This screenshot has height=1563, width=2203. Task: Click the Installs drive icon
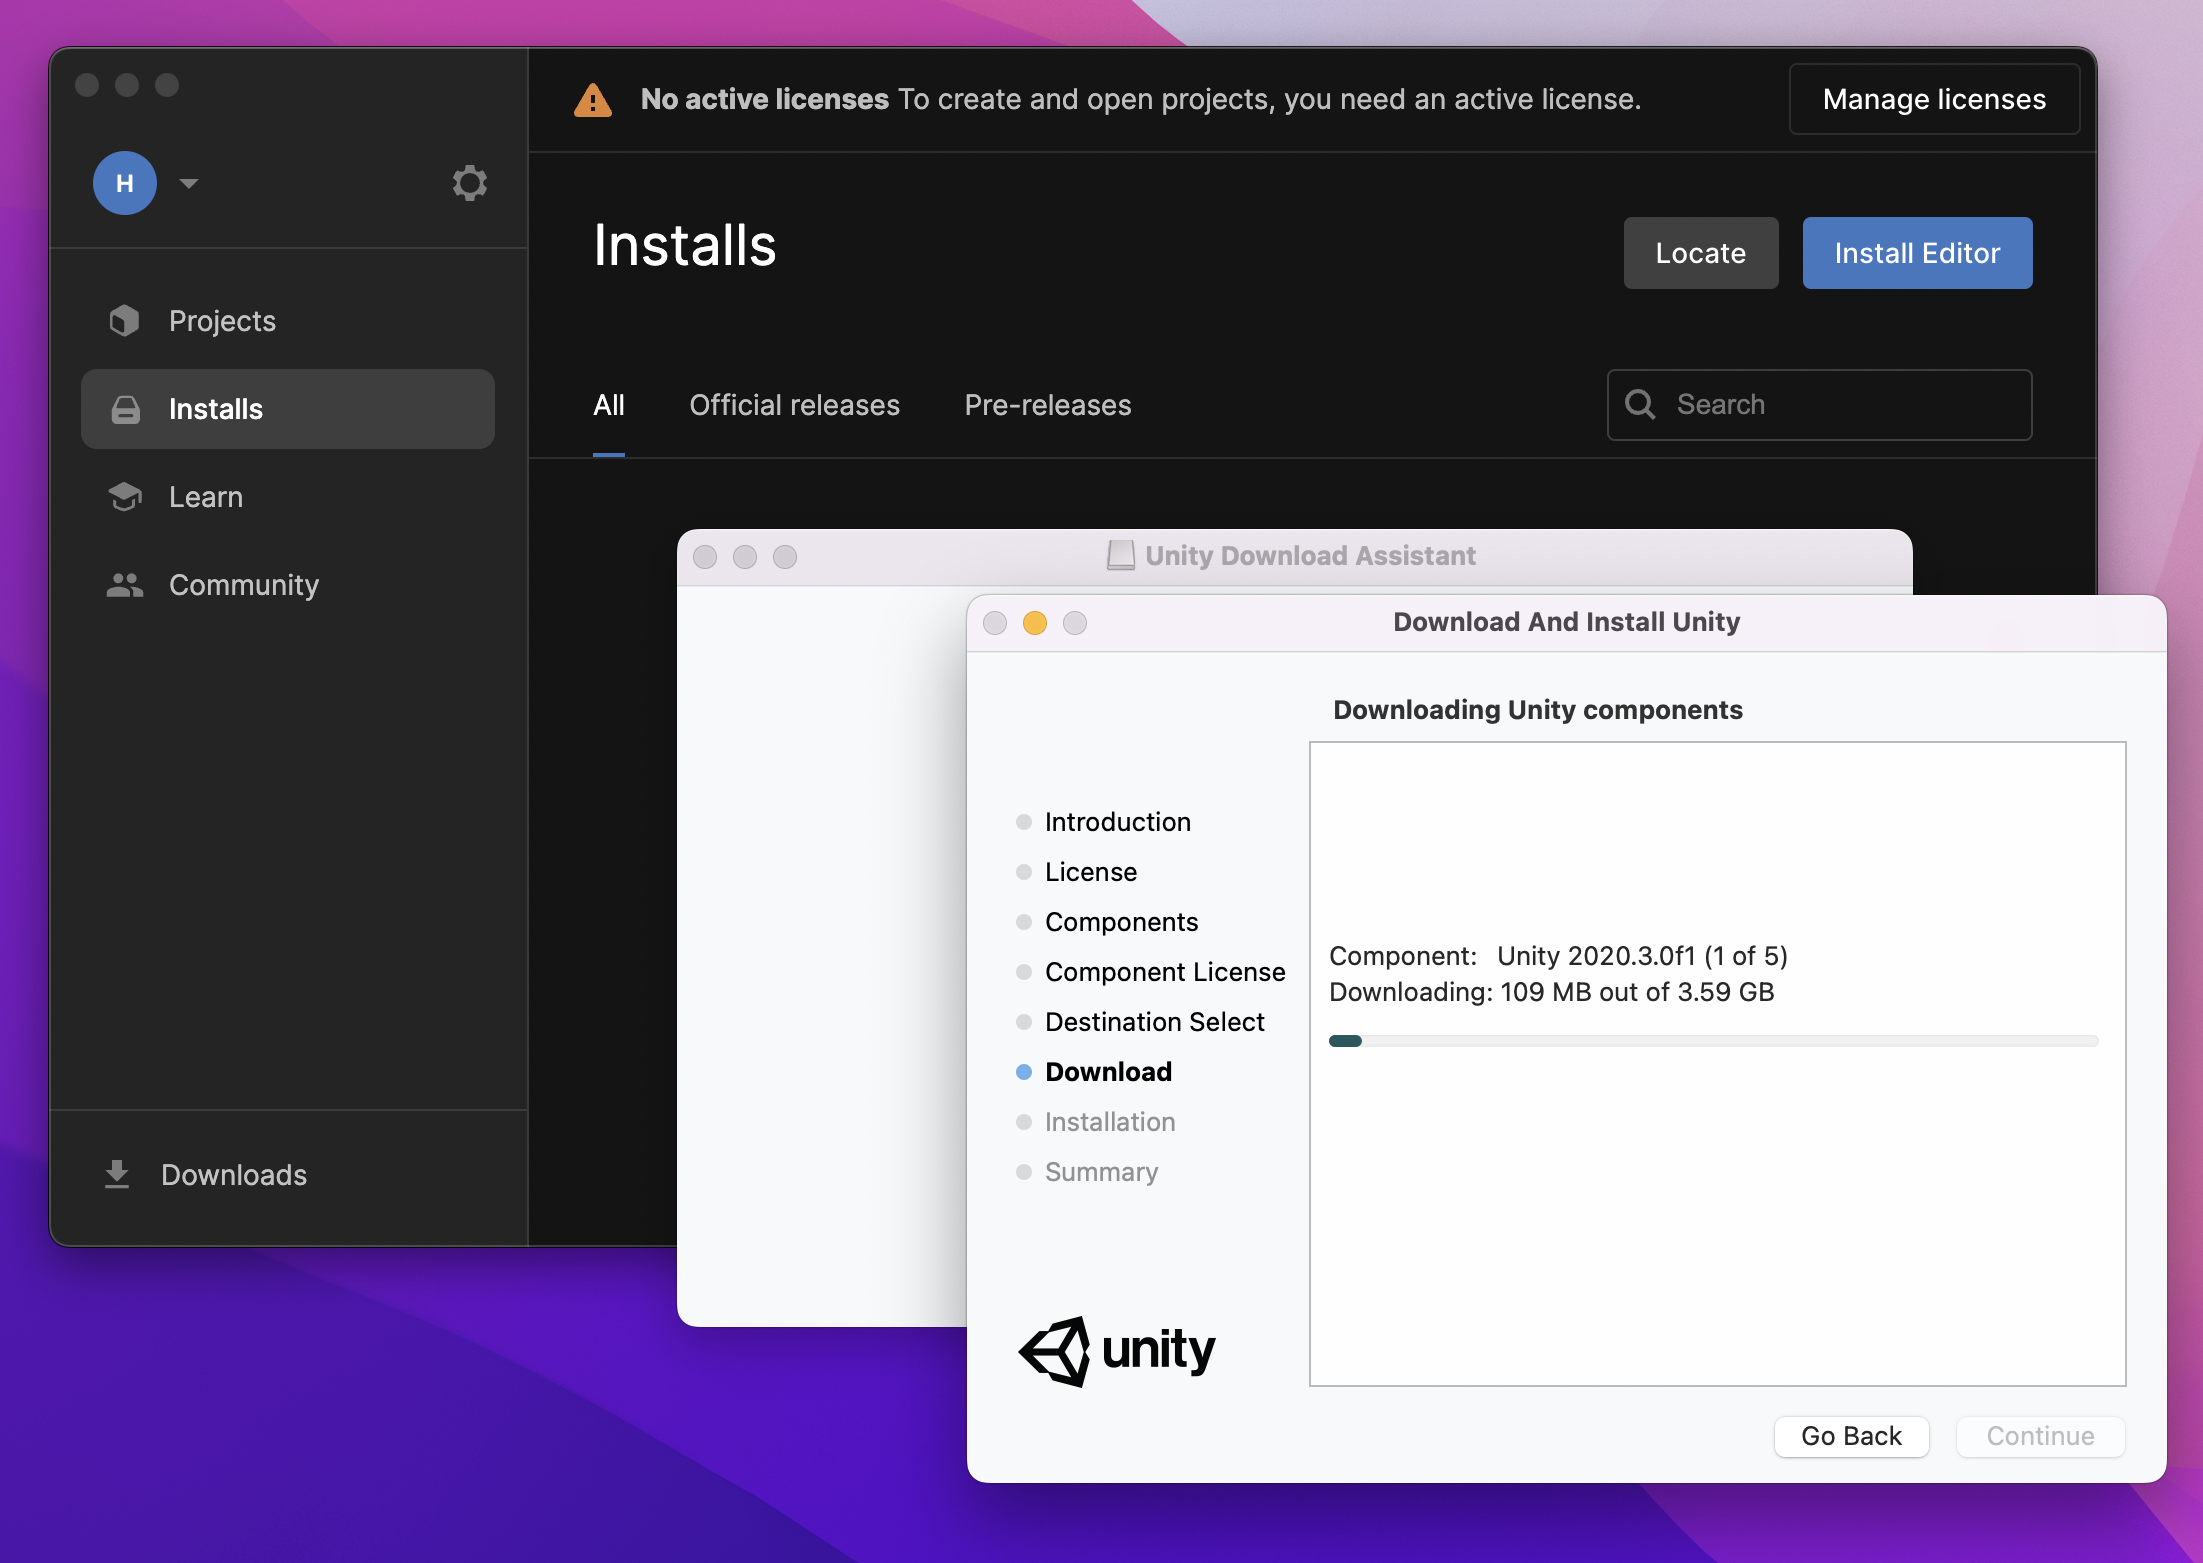(x=125, y=409)
